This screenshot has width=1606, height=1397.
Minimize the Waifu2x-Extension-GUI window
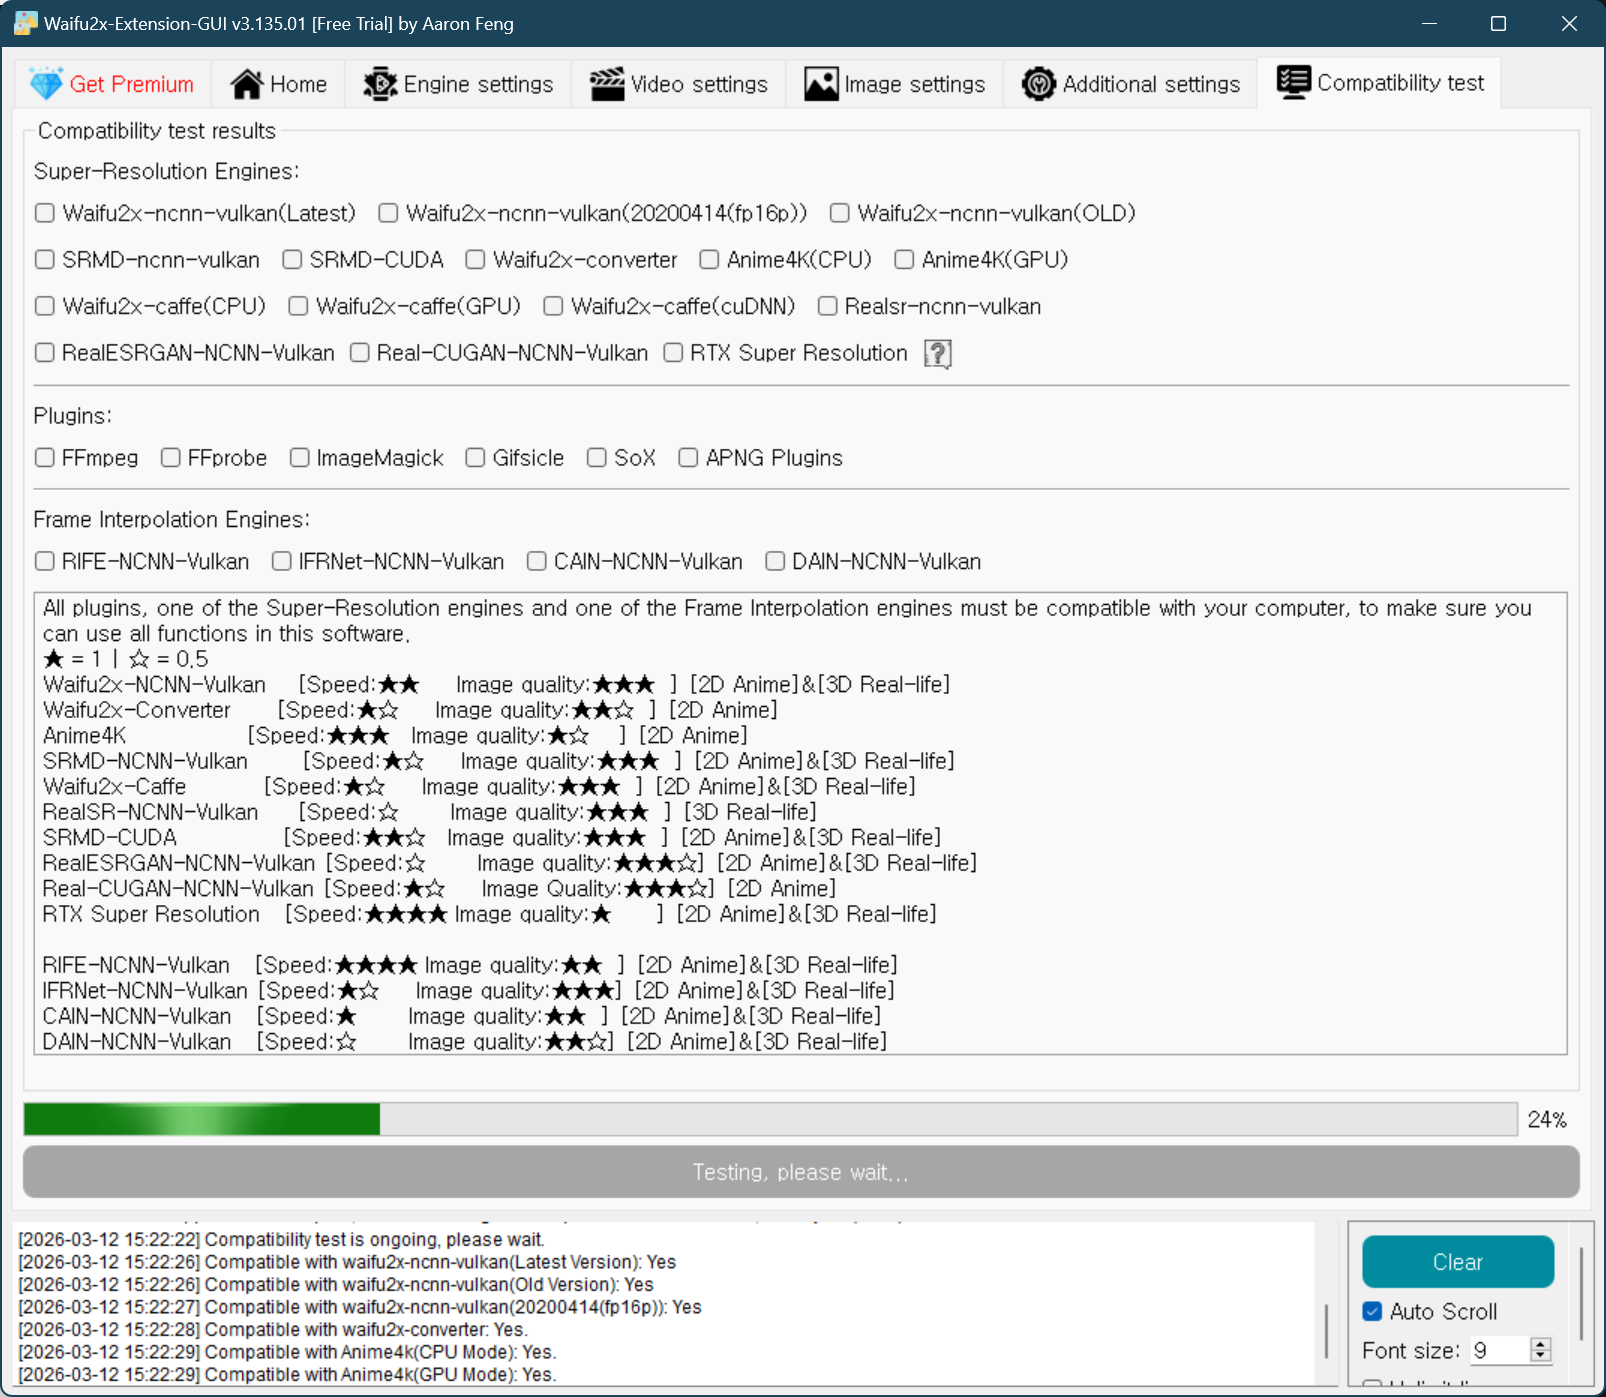[x=1429, y=23]
